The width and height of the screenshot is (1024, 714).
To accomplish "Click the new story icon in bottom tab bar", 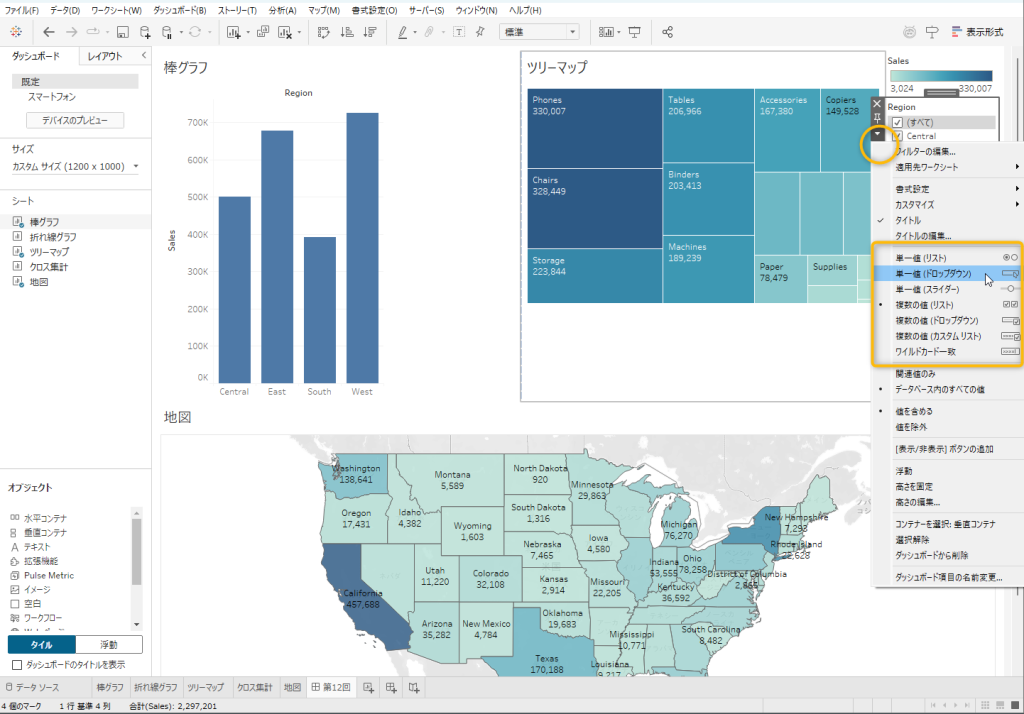I will (414, 688).
